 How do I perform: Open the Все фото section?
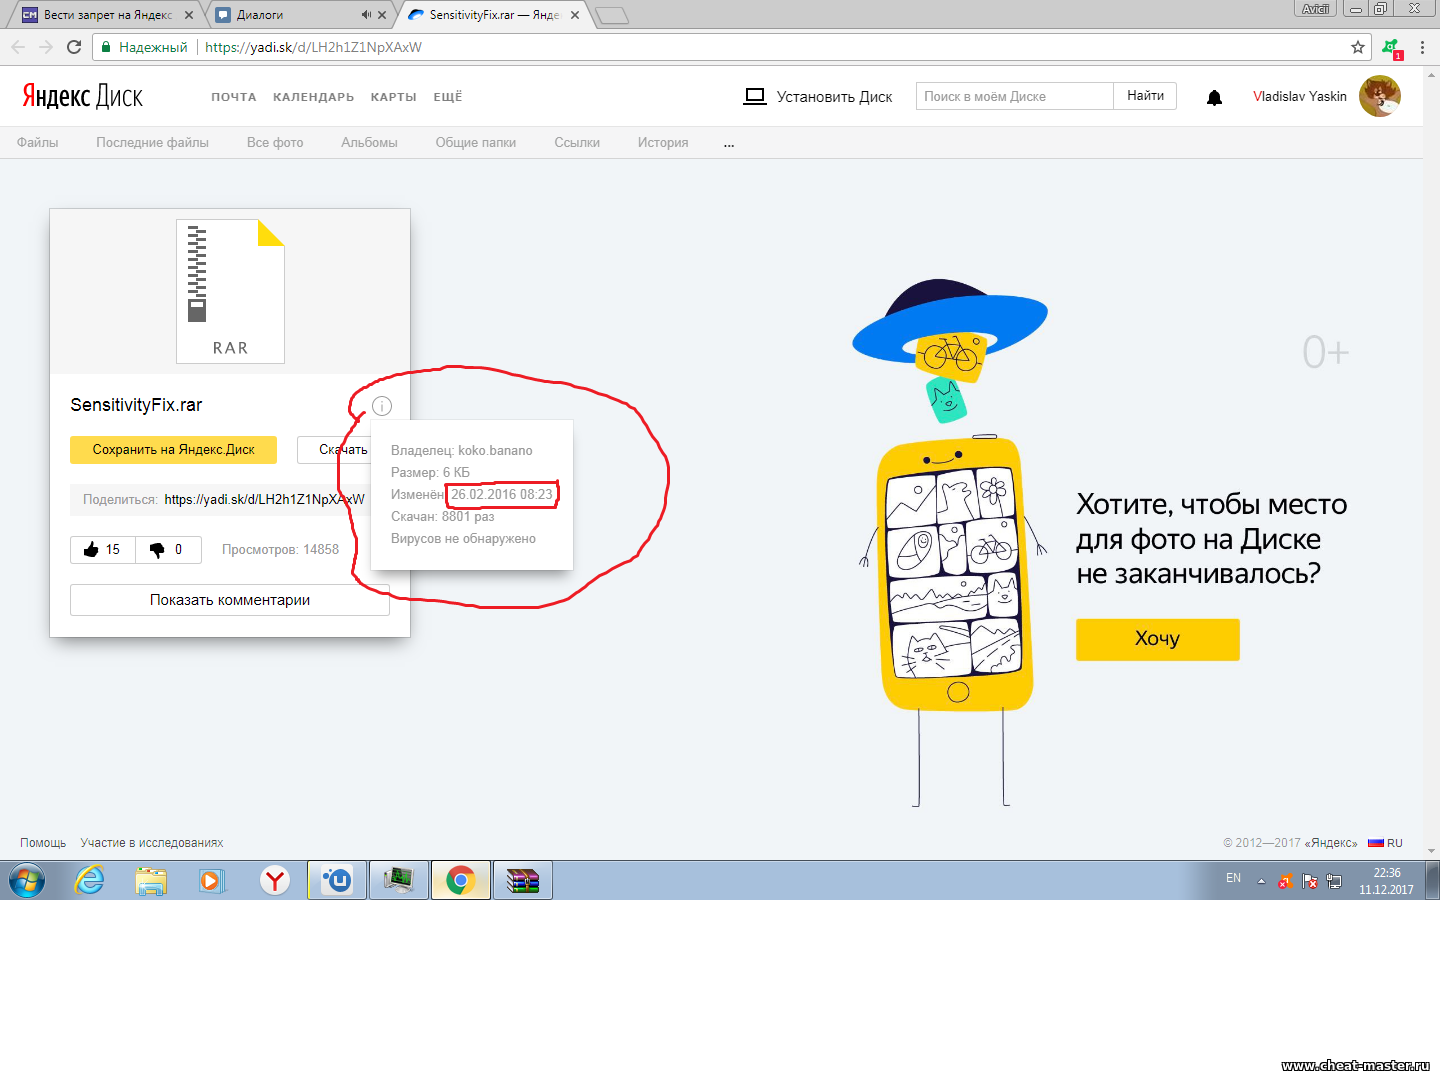275,143
